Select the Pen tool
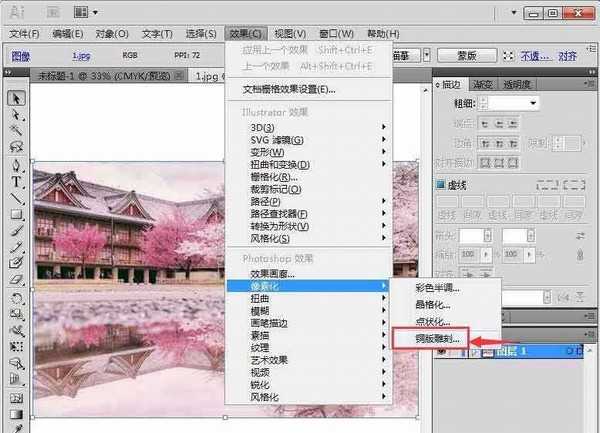This screenshot has width=600, height=433. pos(16,165)
